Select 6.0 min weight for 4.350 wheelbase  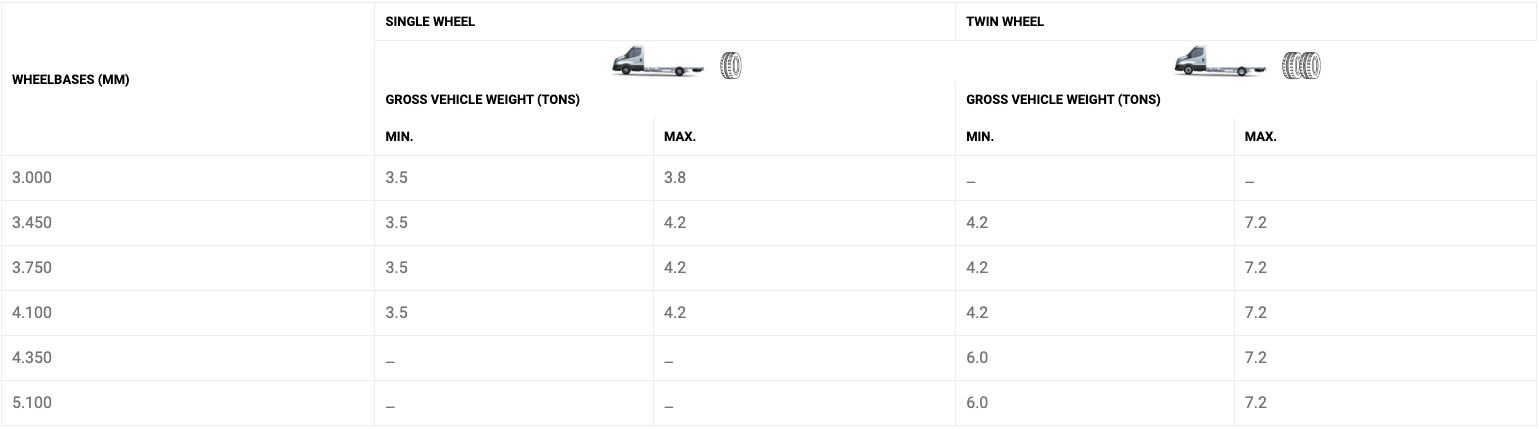click(x=977, y=358)
